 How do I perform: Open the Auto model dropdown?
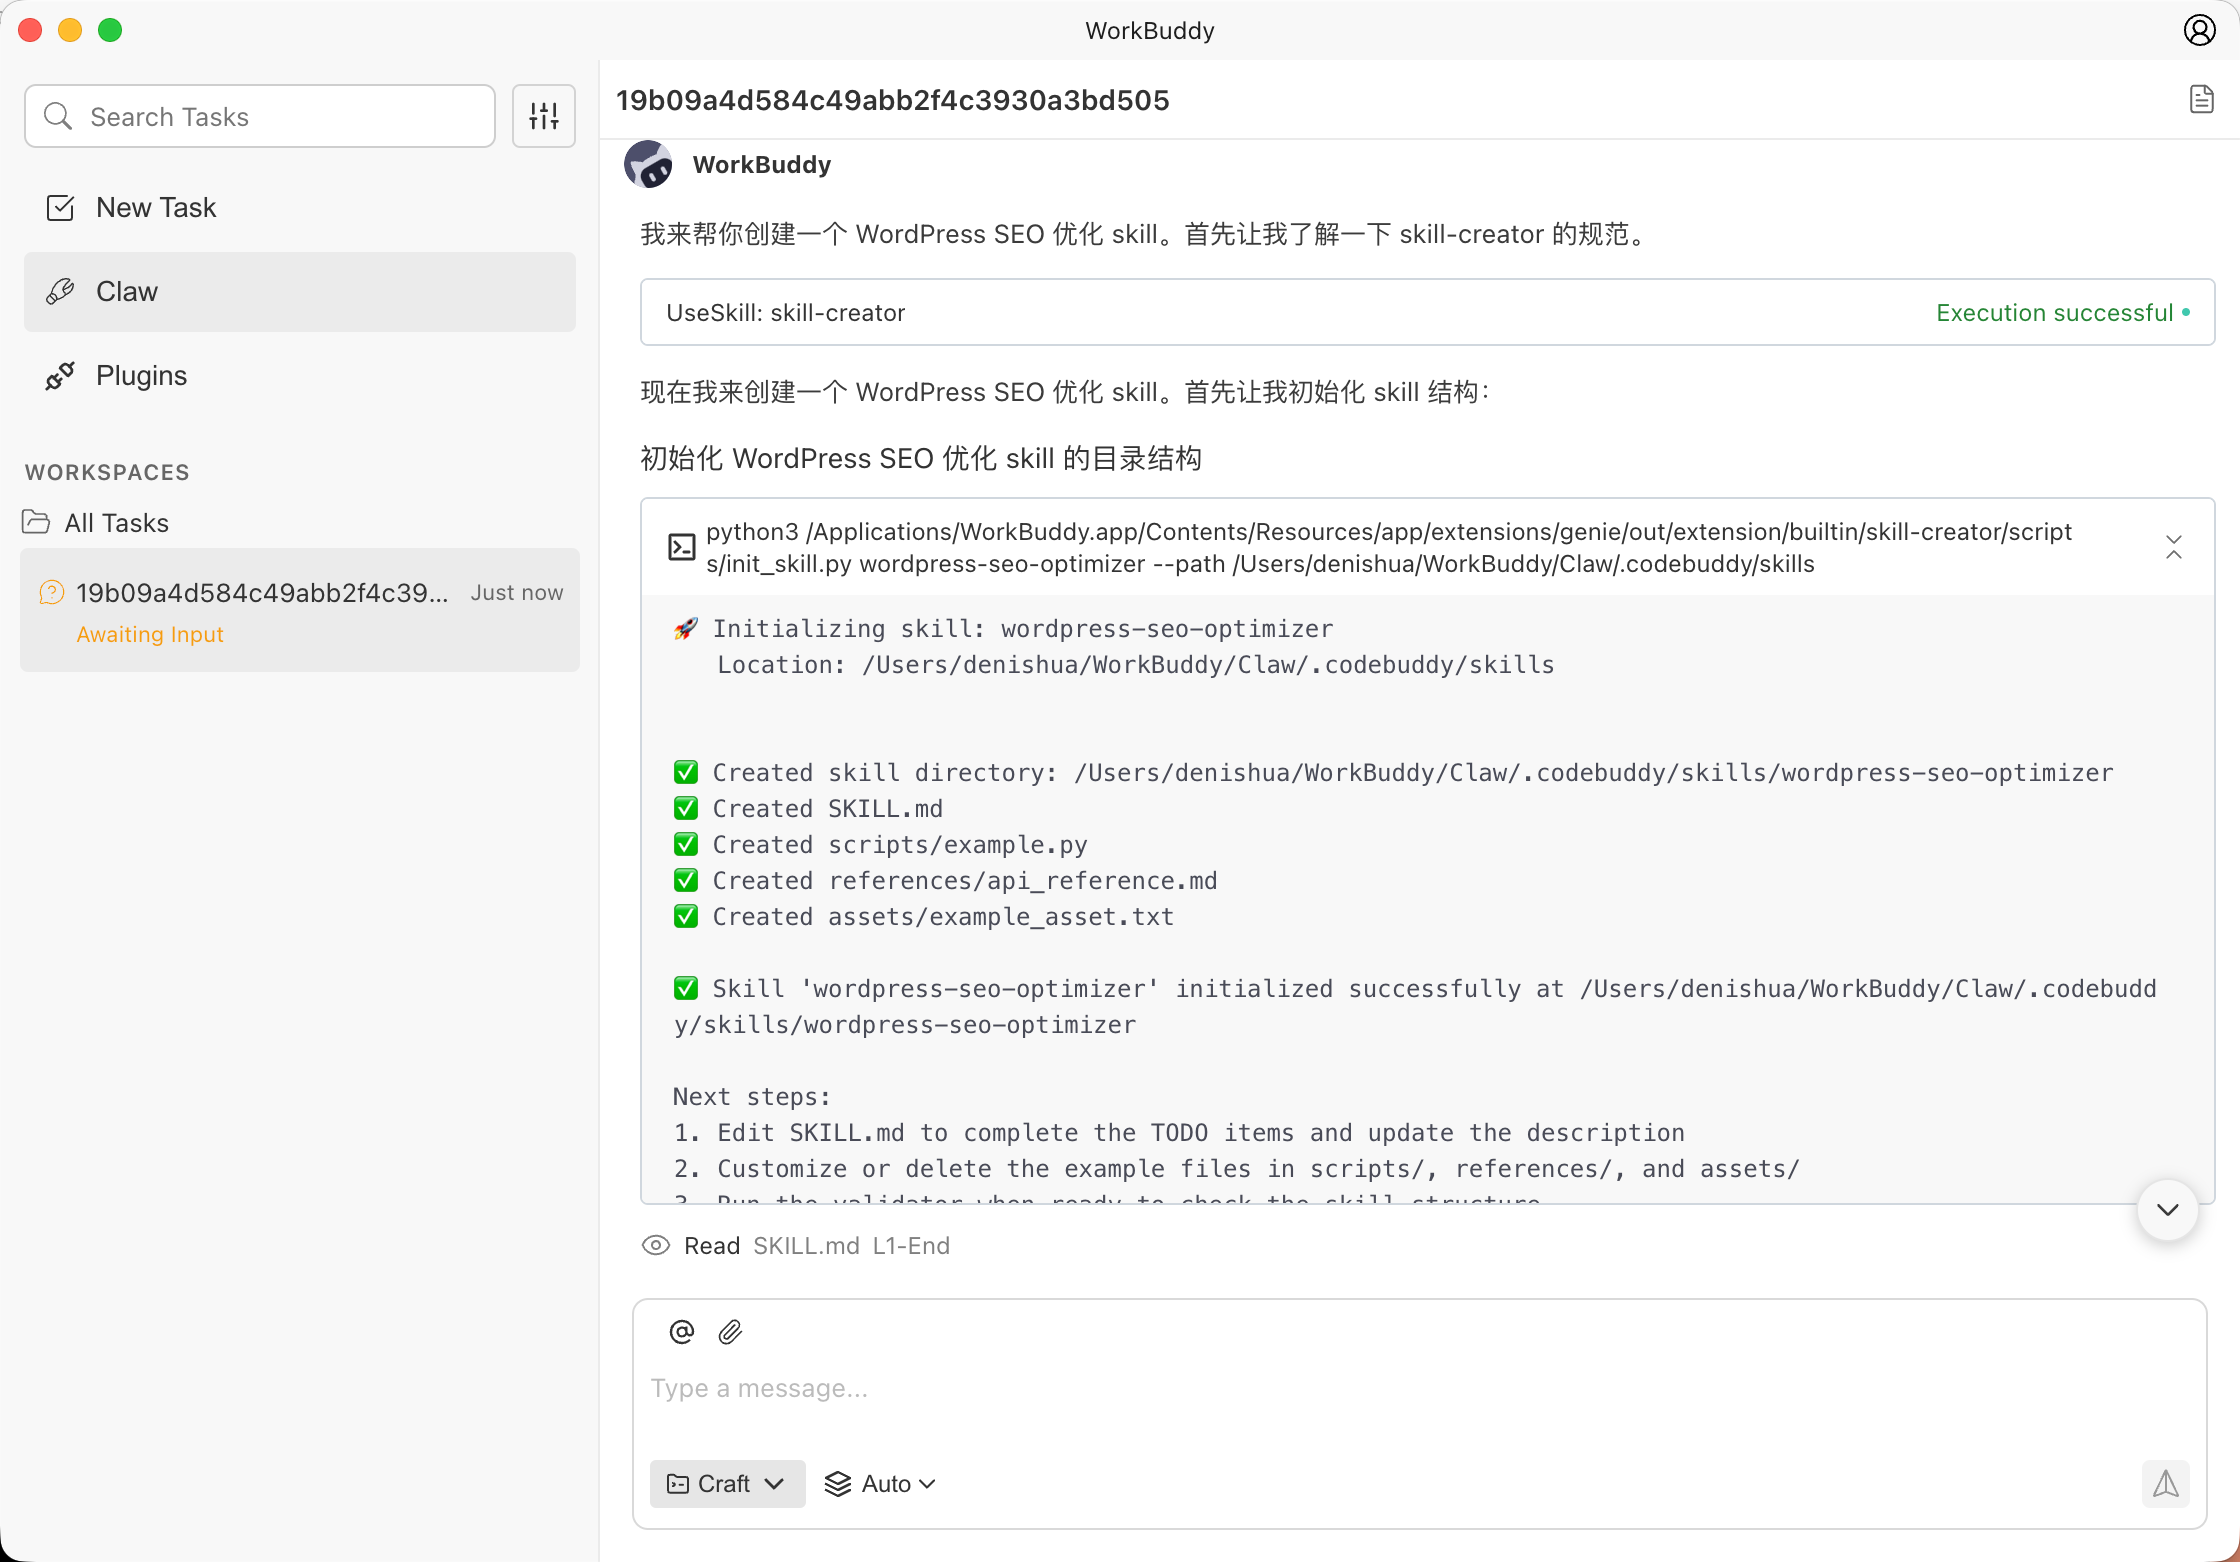point(880,1484)
